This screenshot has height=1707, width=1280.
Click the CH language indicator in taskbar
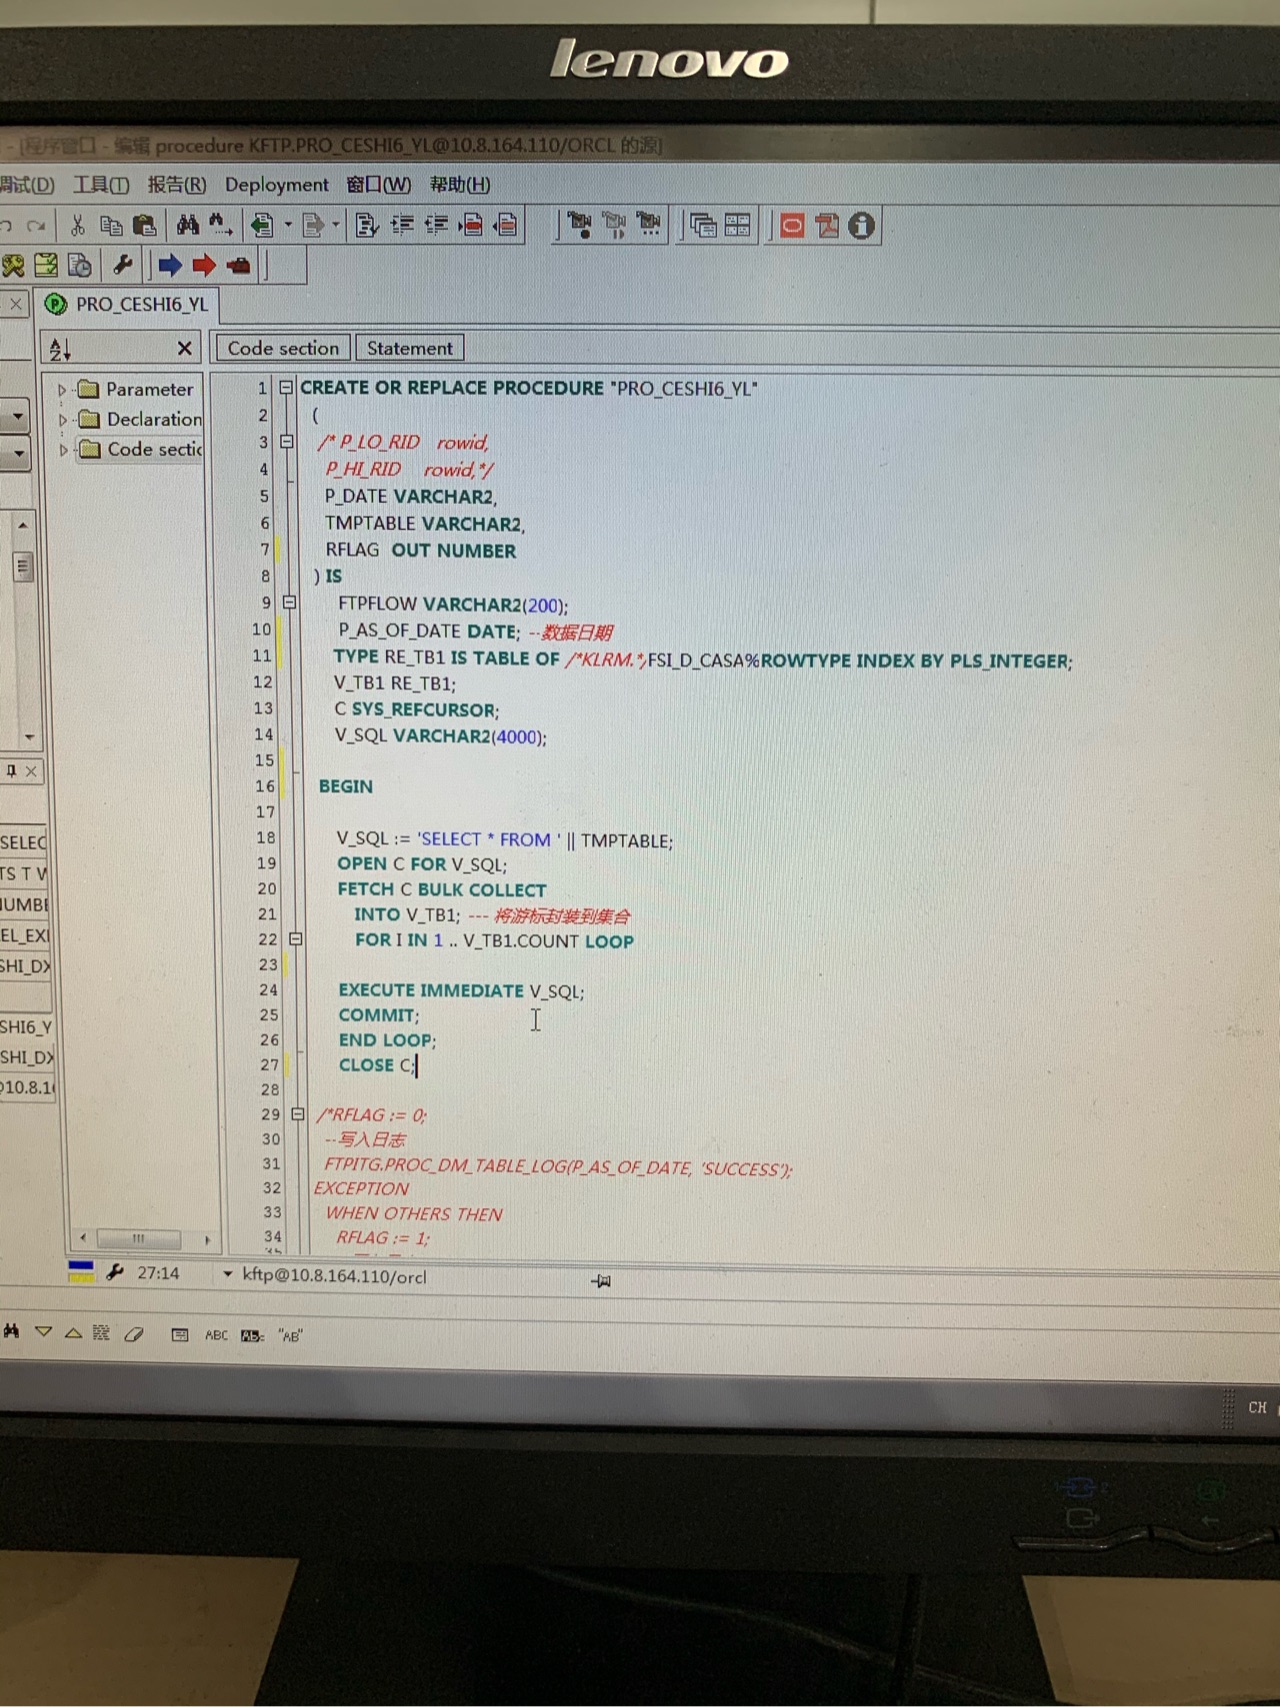(1257, 1408)
